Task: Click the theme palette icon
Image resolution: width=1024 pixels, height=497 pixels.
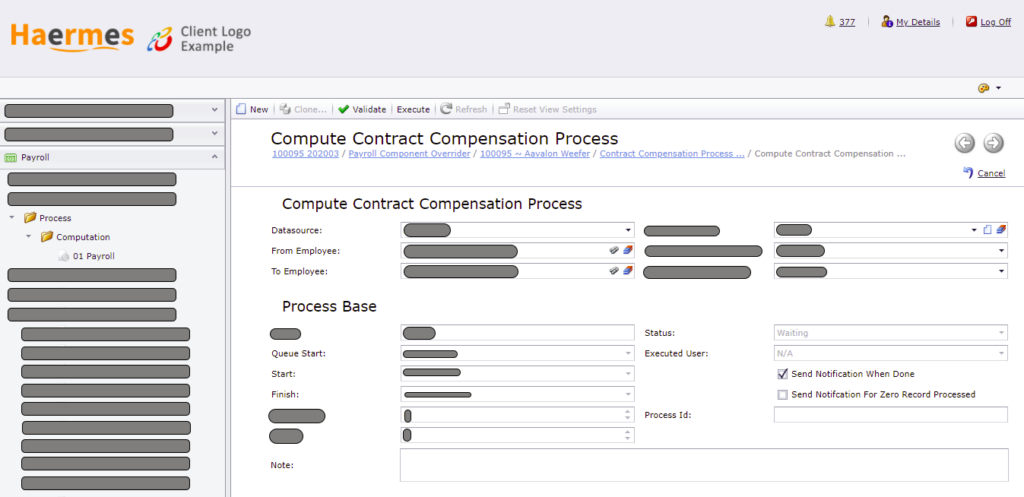Action: (984, 88)
